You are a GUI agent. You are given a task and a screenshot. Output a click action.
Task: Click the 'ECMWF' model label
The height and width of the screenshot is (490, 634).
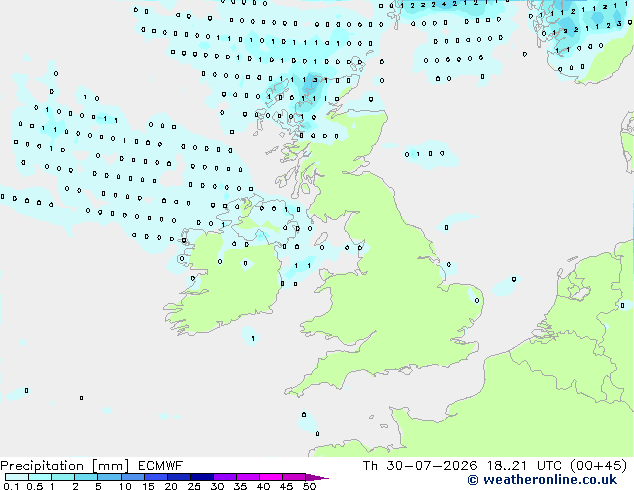(x=161, y=466)
